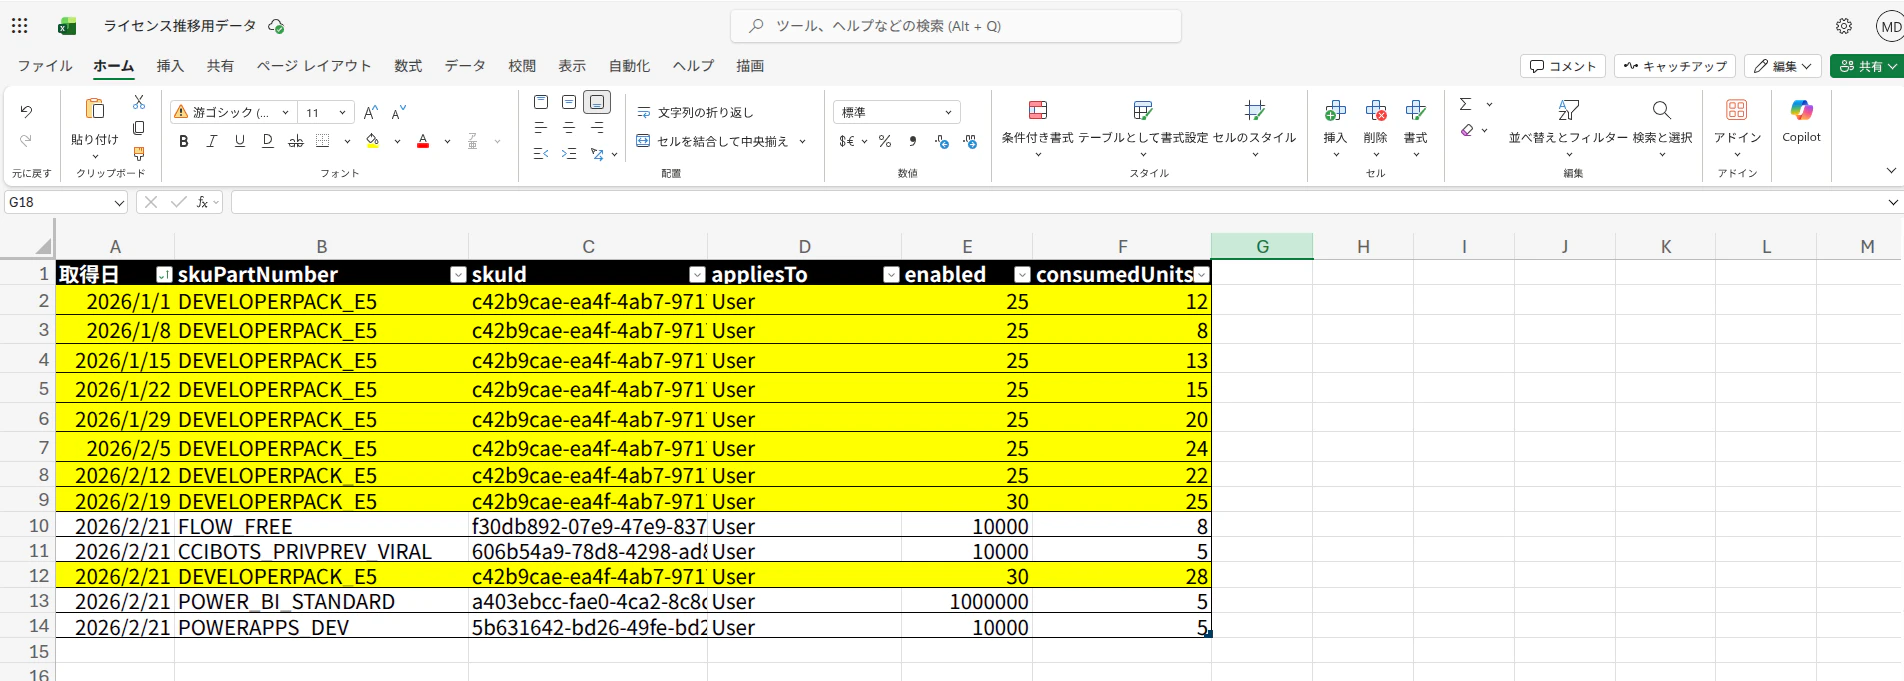Click the Undo arrow icon
The width and height of the screenshot is (1904, 681).
pyautogui.click(x=26, y=112)
